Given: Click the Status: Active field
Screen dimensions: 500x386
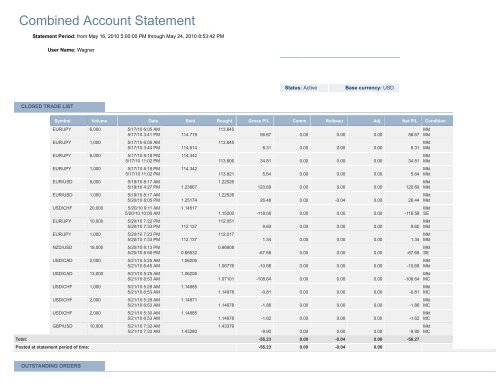Looking at the screenshot, I should pos(304,88).
